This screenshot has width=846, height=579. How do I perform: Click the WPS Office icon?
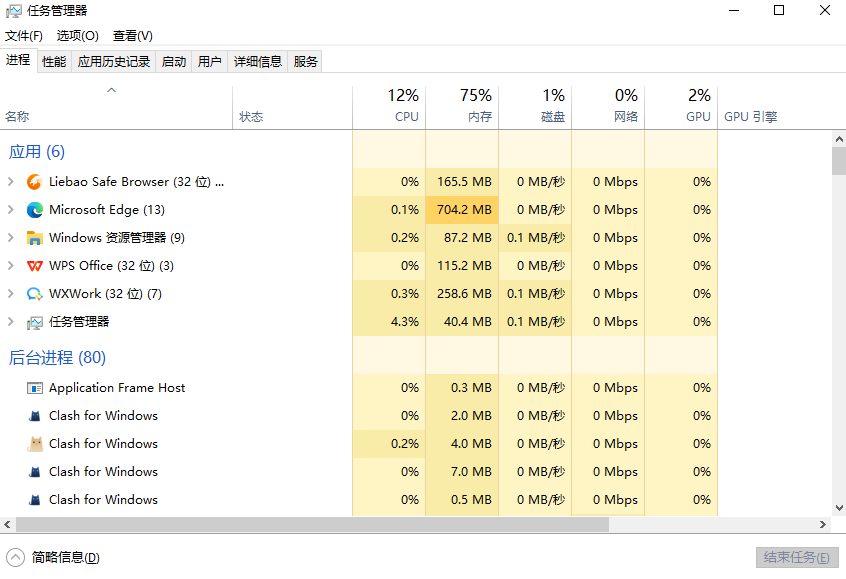(x=35, y=266)
